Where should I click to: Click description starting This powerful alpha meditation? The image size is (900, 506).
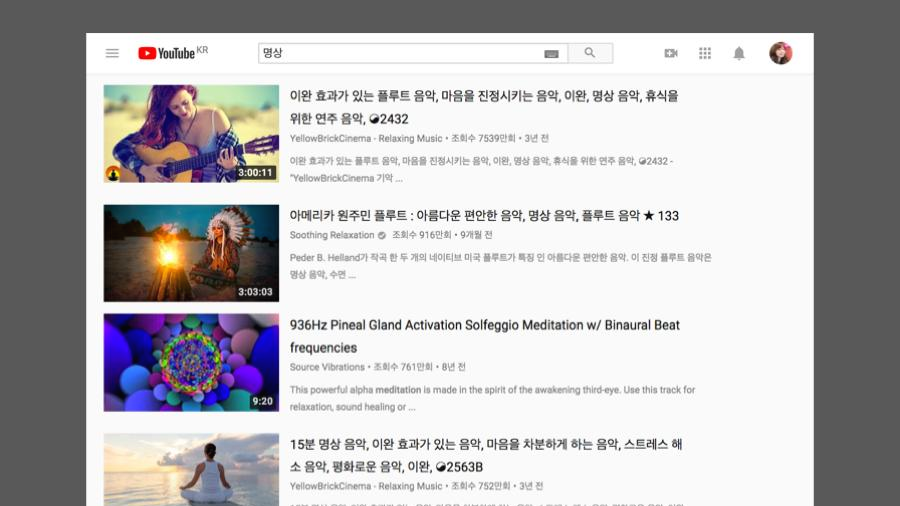(492, 398)
